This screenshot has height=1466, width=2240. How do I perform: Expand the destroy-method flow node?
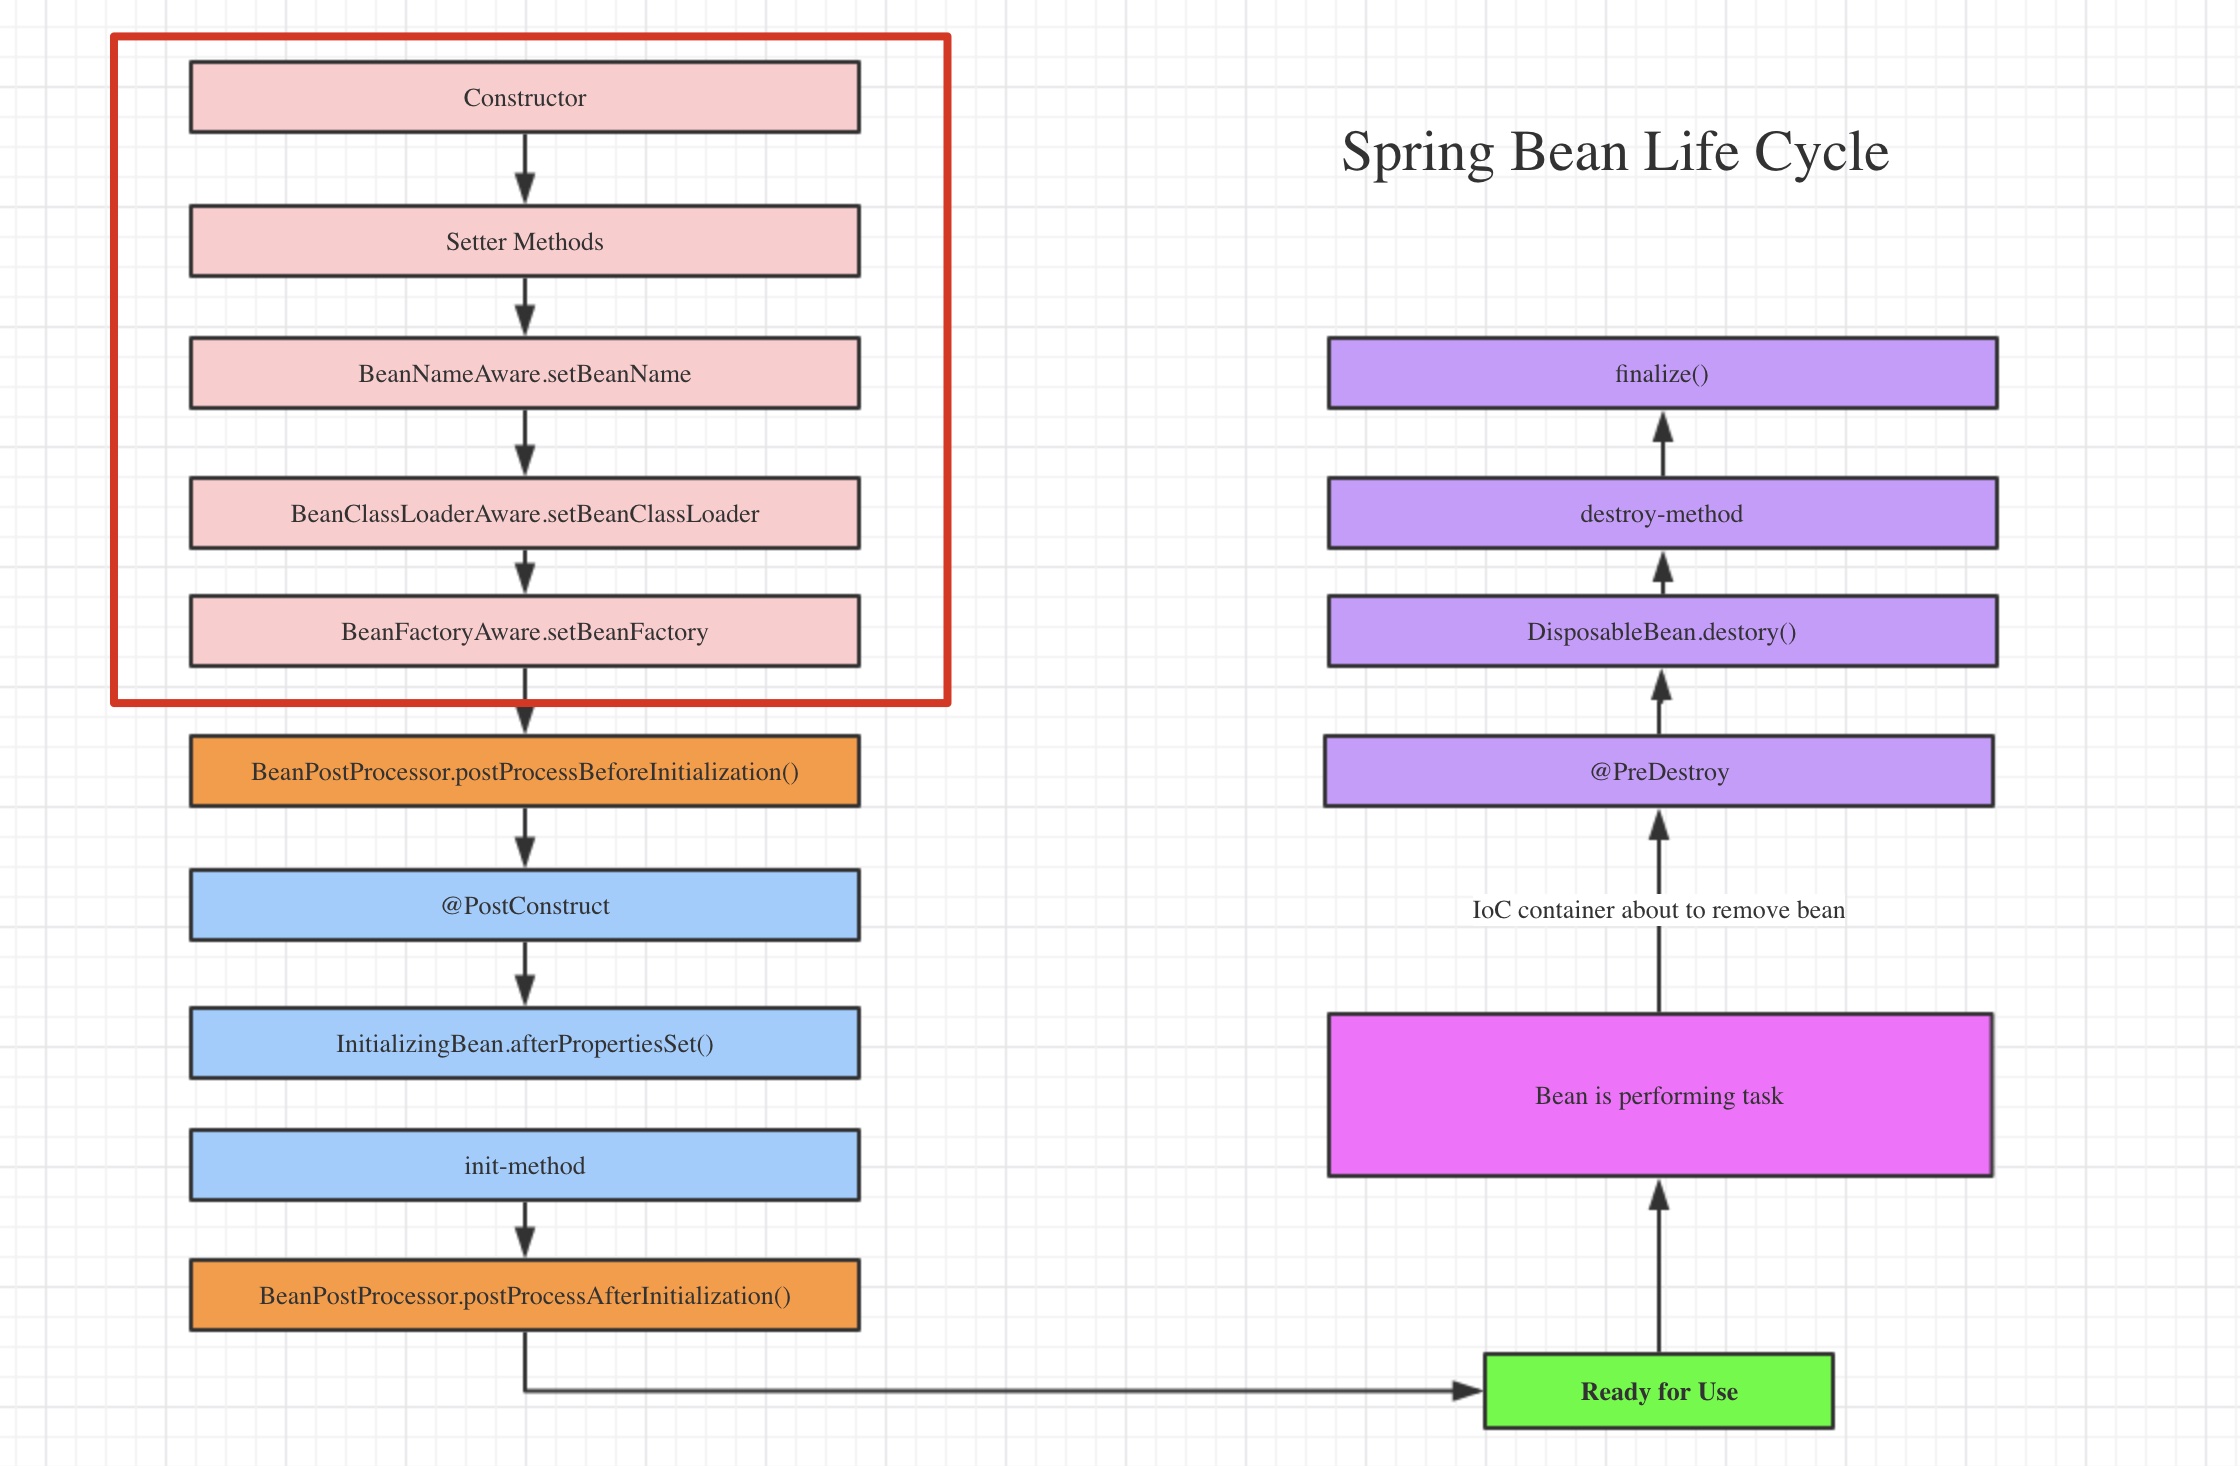(x=1653, y=509)
